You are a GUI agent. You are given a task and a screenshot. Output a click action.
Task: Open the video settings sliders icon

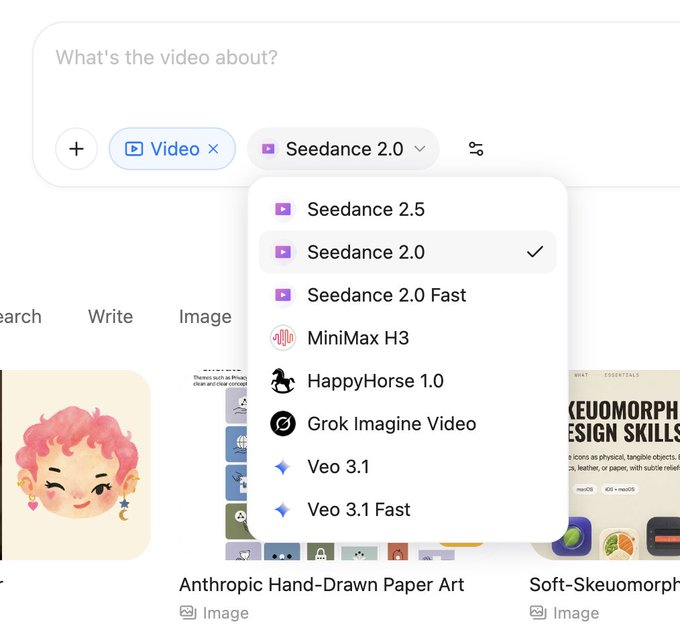point(476,149)
